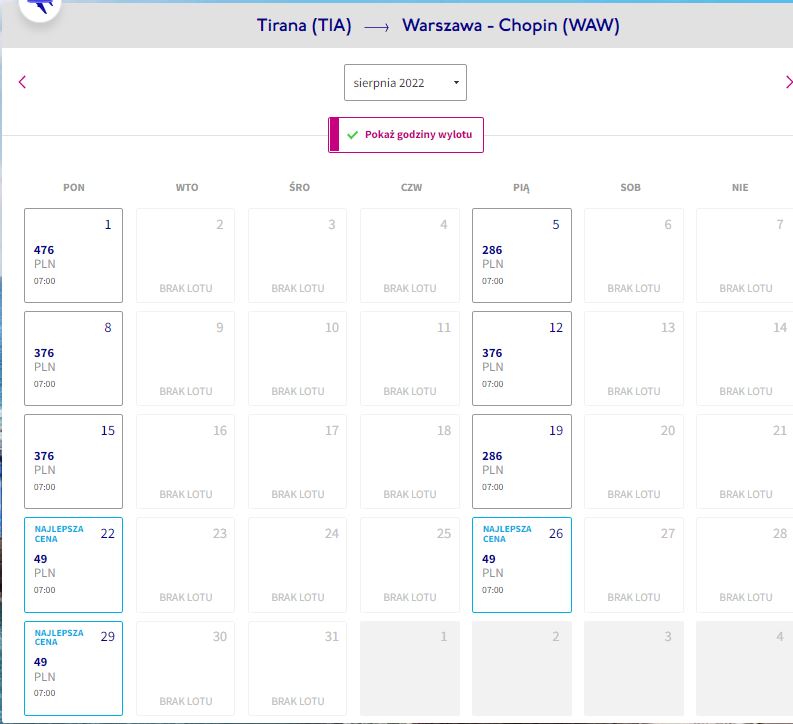This screenshot has height=724, width=793.
Task: Click unavailable August 20 cell
Action: coord(634,462)
